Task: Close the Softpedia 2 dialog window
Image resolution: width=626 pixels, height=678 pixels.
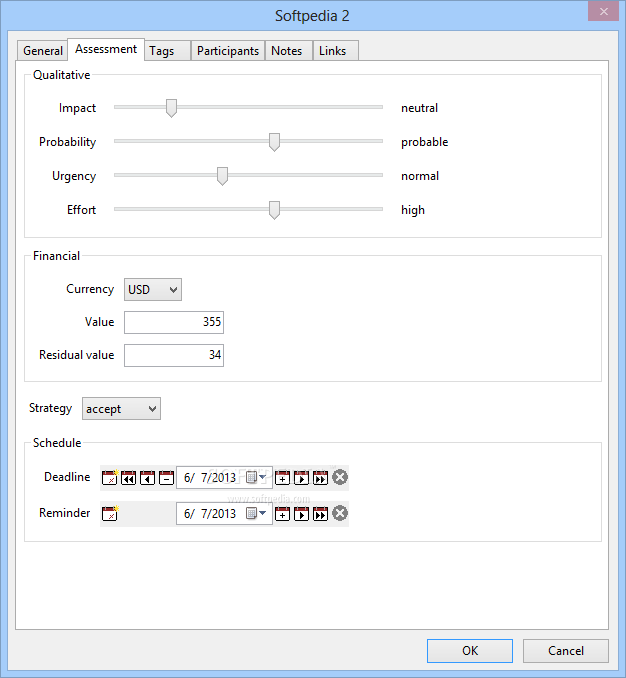Action: pyautogui.click(x=604, y=11)
